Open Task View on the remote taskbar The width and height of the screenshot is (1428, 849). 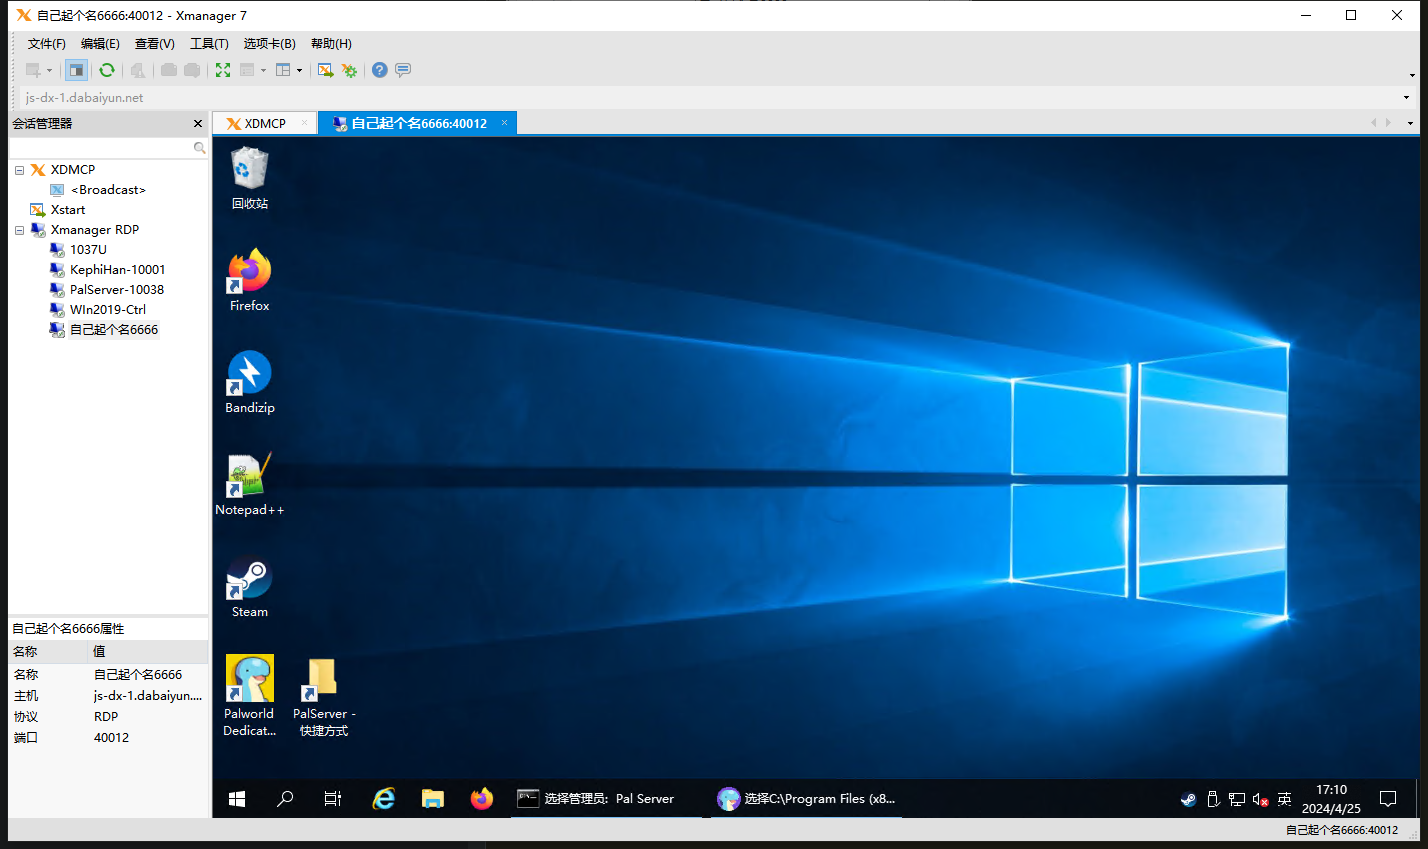click(333, 799)
